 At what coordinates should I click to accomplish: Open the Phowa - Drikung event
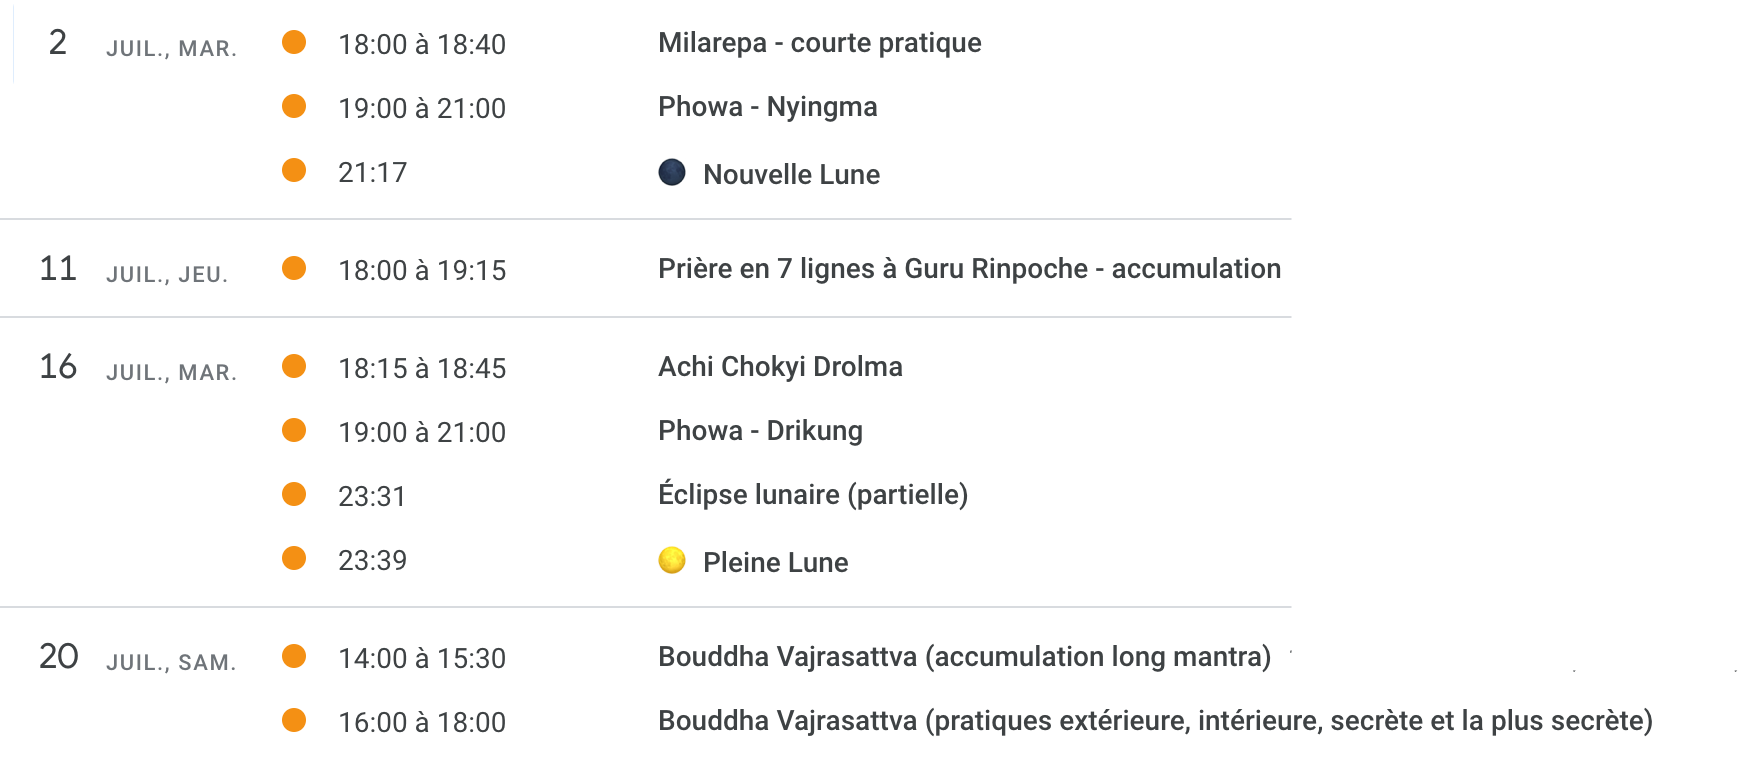pyautogui.click(x=760, y=431)
